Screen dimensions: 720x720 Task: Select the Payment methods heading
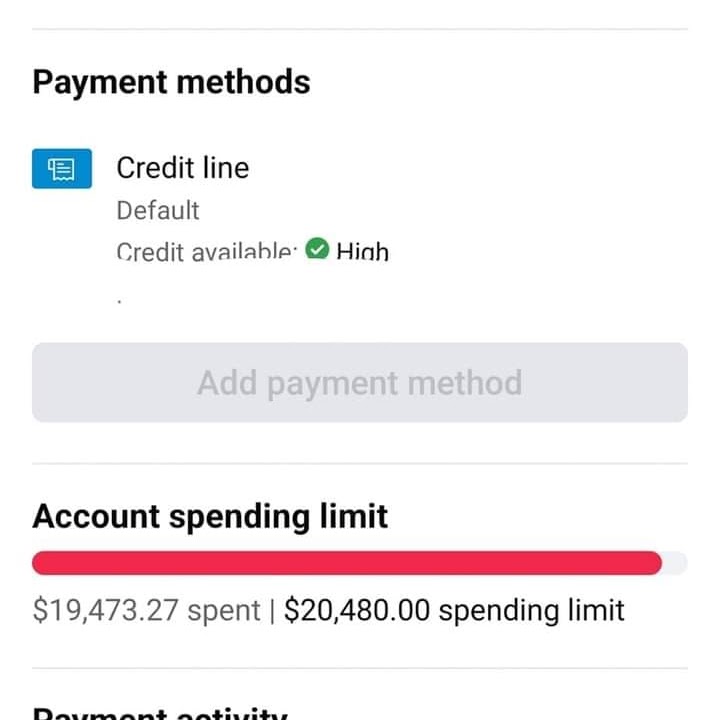[171, 82]
